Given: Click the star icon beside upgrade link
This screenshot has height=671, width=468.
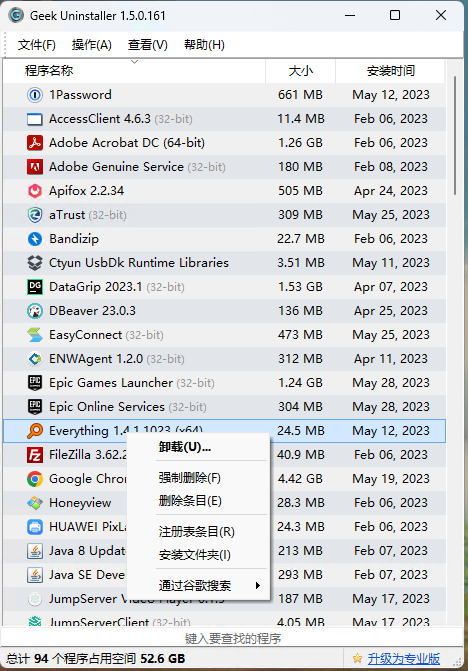Looking at the screenshot, I should click(x=357, y=658).
